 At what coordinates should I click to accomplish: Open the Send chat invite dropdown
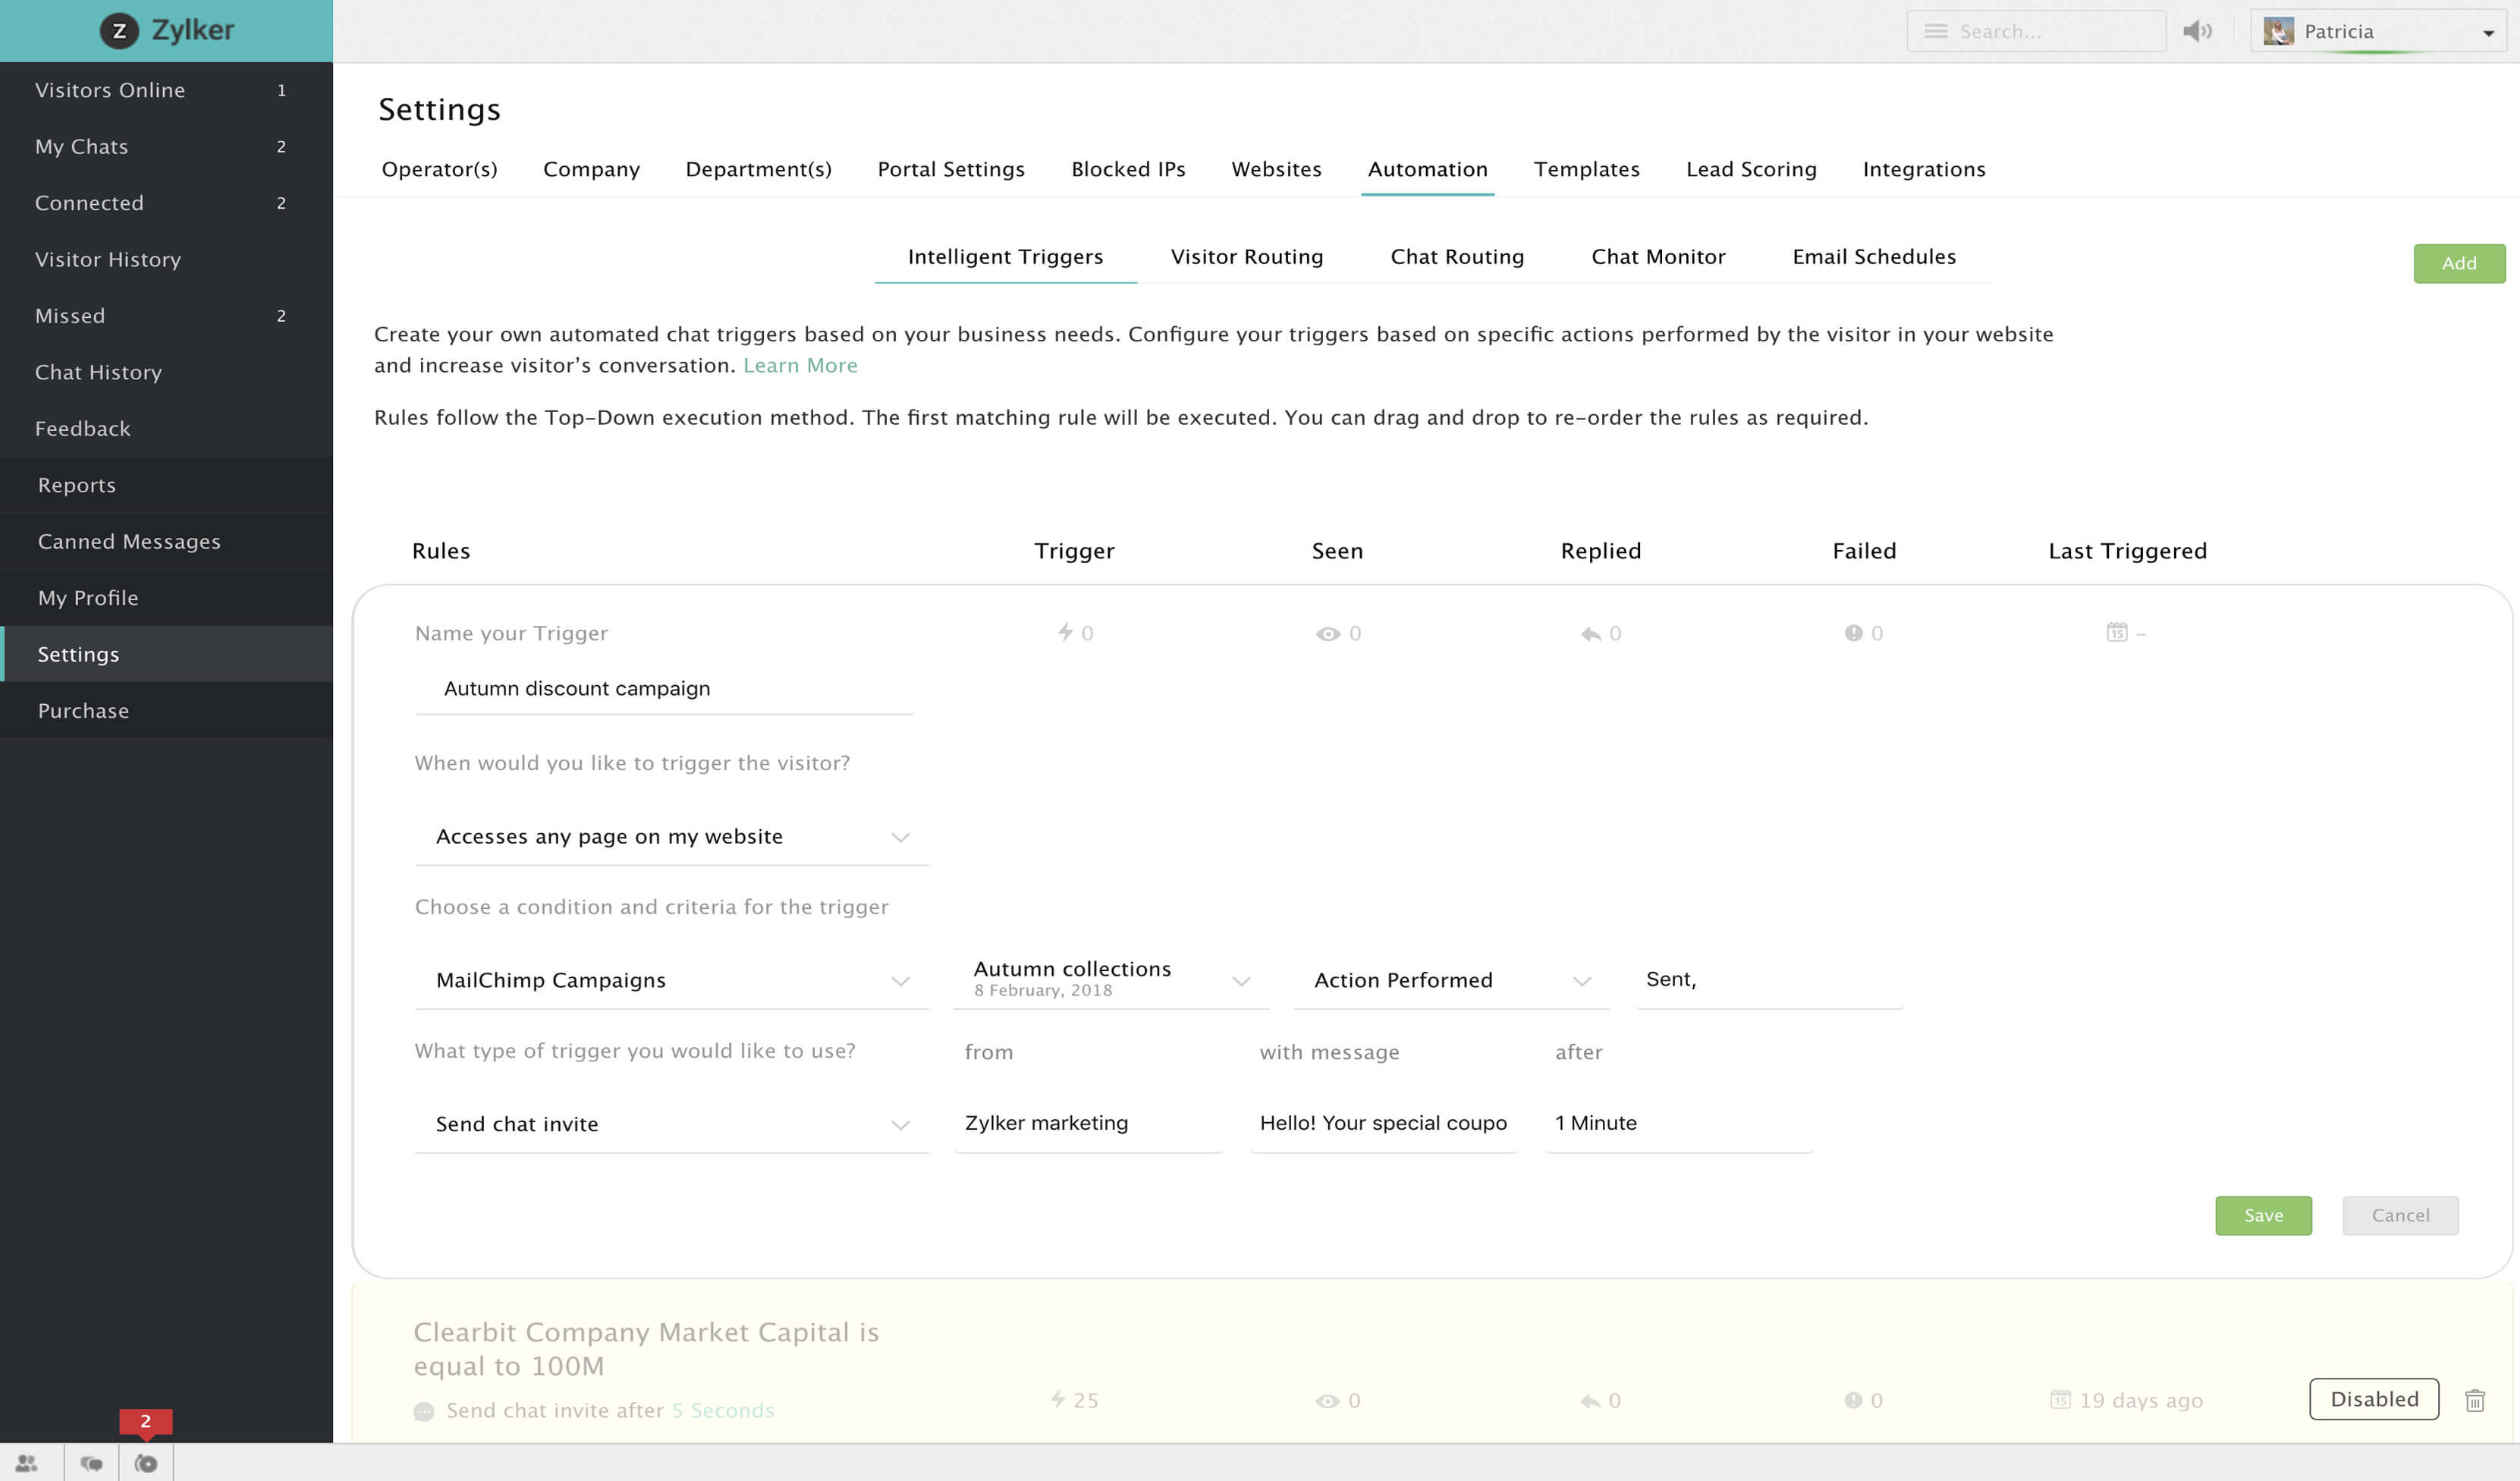[671, 1124]
